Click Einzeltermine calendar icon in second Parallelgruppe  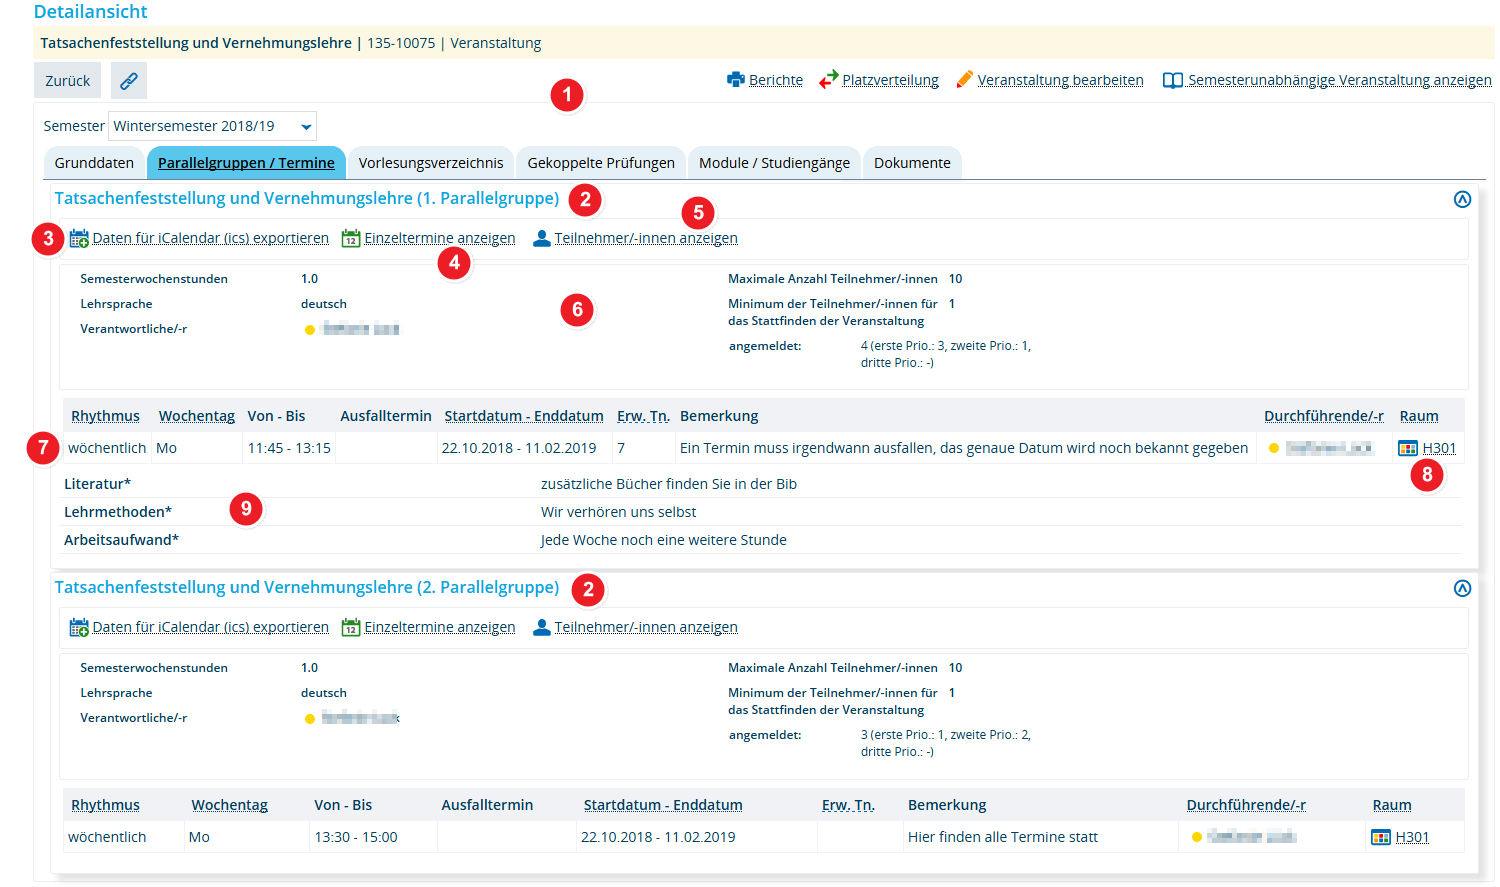[x=351, y=627]
